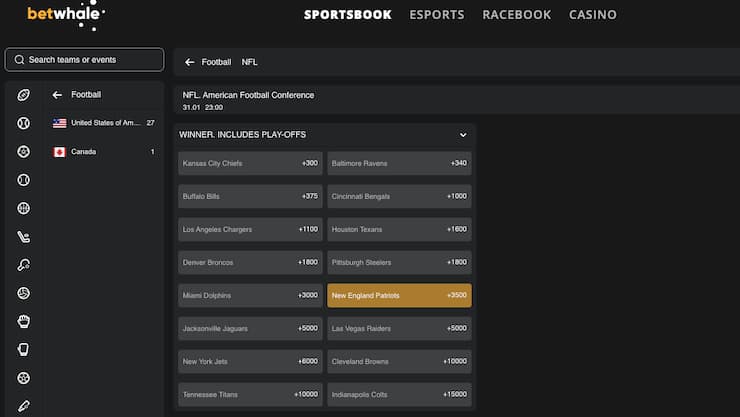Open the tennis ball icon below American football
This screenshot has height=417, width=740.
point(23,123)
